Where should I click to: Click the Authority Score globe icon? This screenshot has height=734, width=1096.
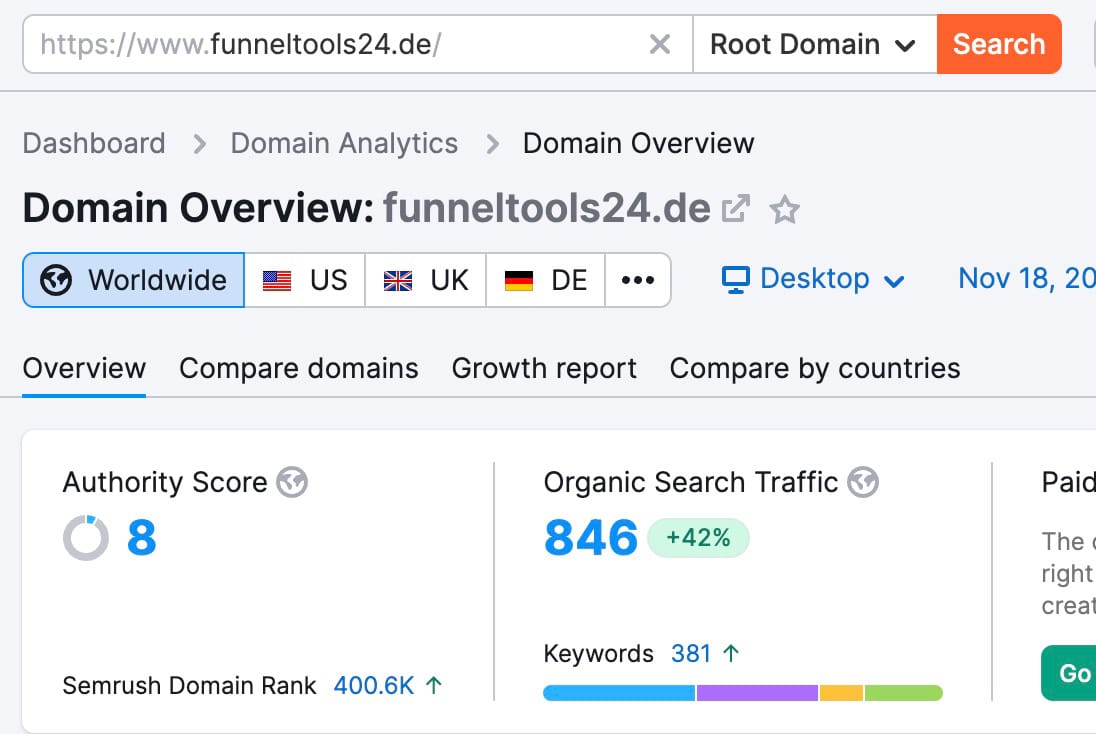click(292, 483)
